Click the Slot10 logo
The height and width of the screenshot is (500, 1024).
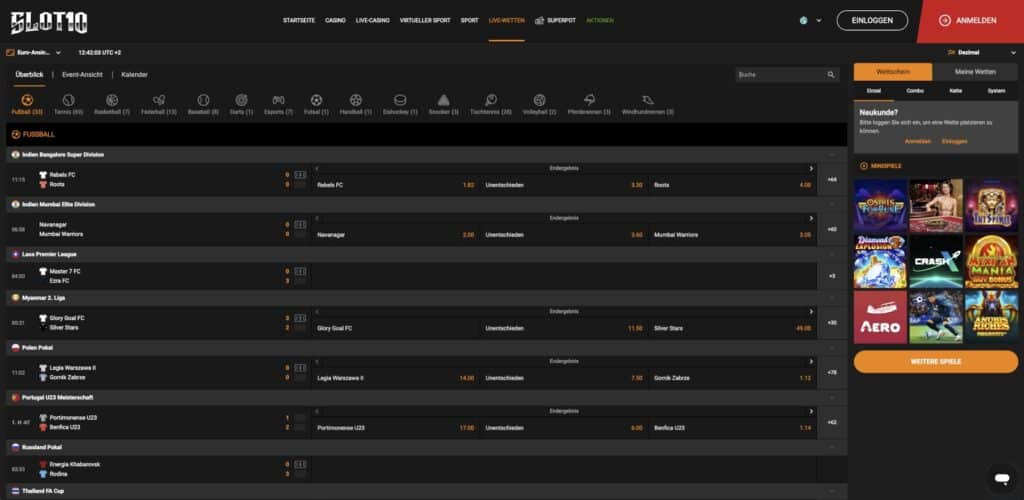click(49, 23)
